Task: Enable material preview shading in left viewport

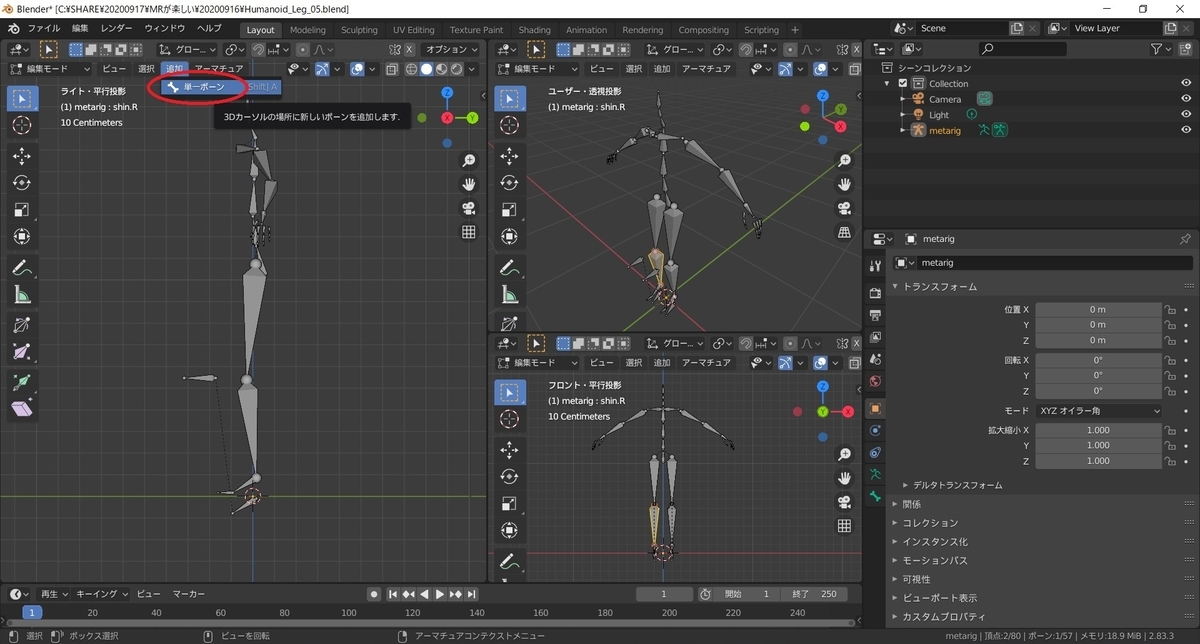Action: click(x=441, y=69)
